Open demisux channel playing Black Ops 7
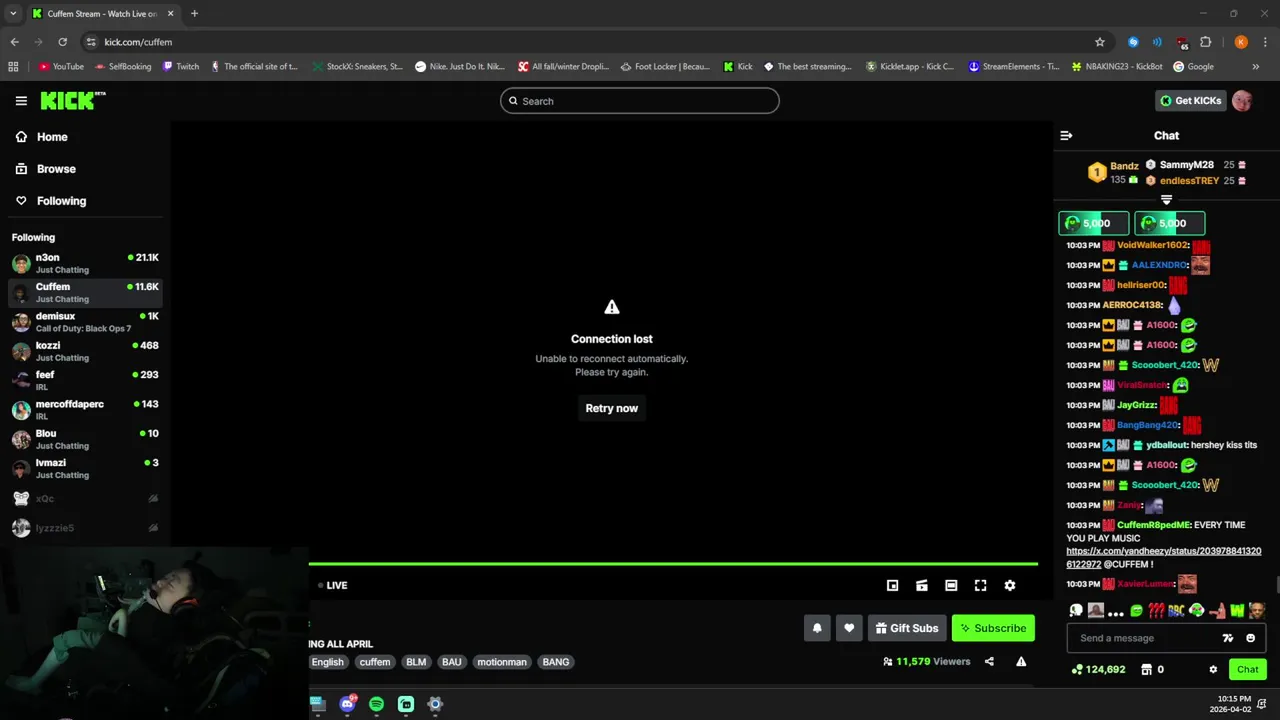The width and height of the screenshot is (1280, 720). pos(85,321)
